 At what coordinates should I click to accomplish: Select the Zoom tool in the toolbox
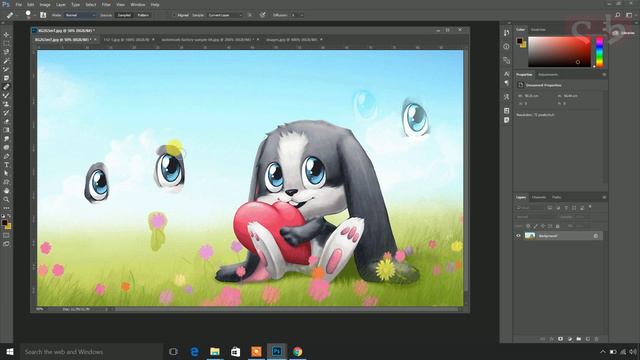(6, 199)
